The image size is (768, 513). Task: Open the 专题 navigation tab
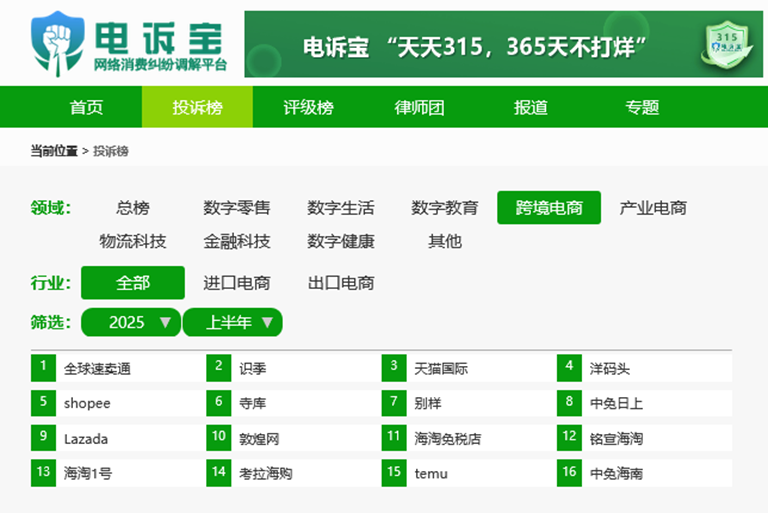click(642, 107)
